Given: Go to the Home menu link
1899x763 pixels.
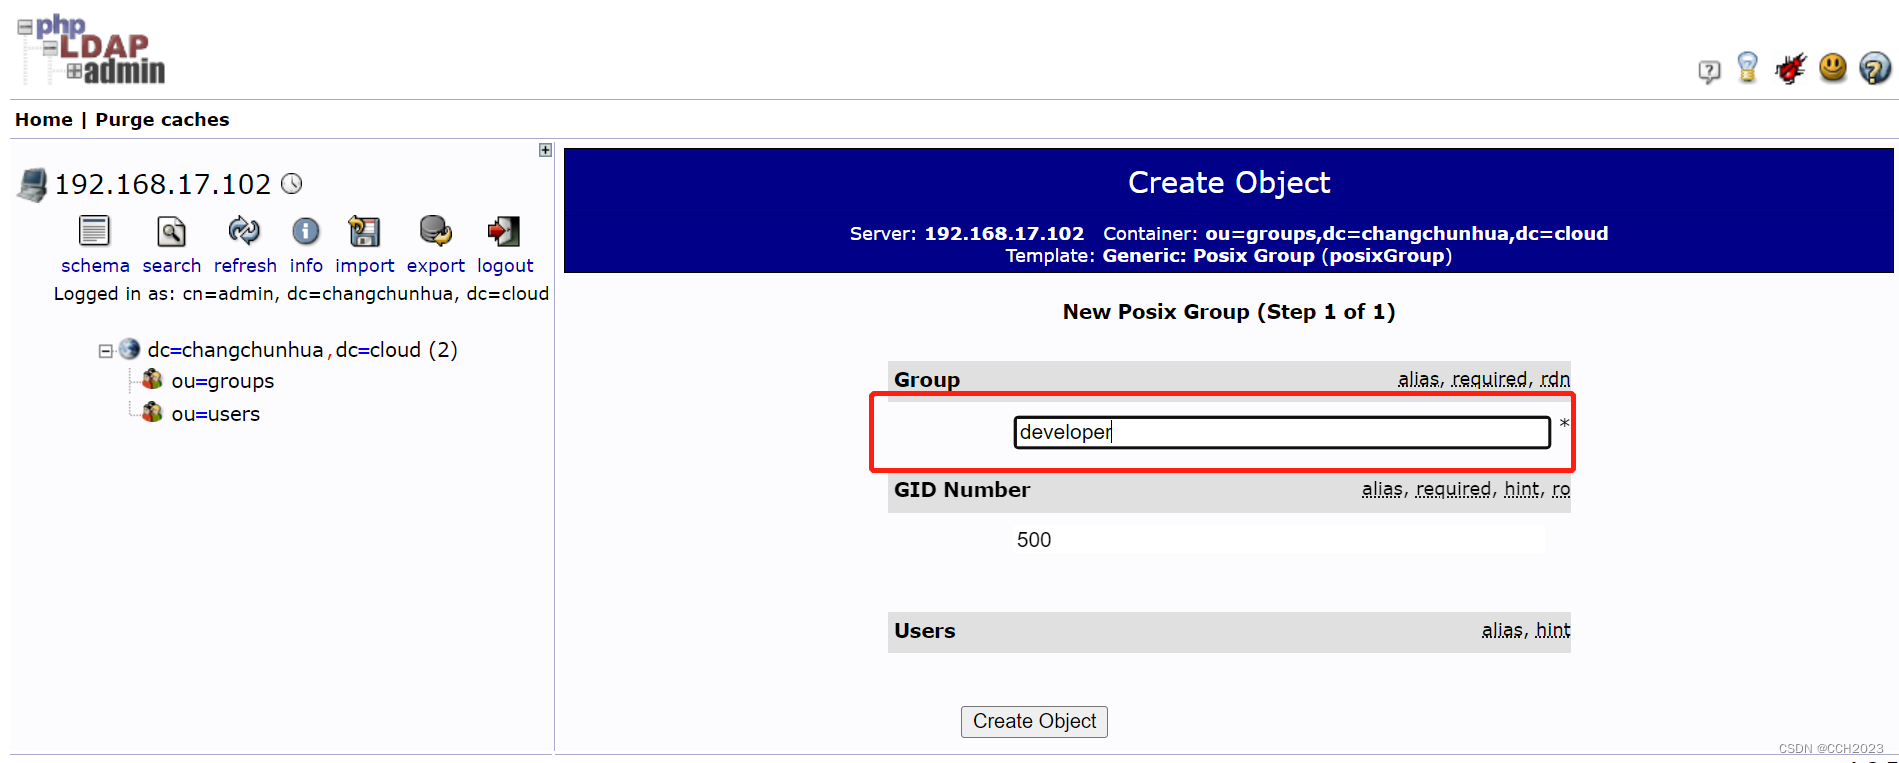Looking at the screenshot, I should coord(43,120).
